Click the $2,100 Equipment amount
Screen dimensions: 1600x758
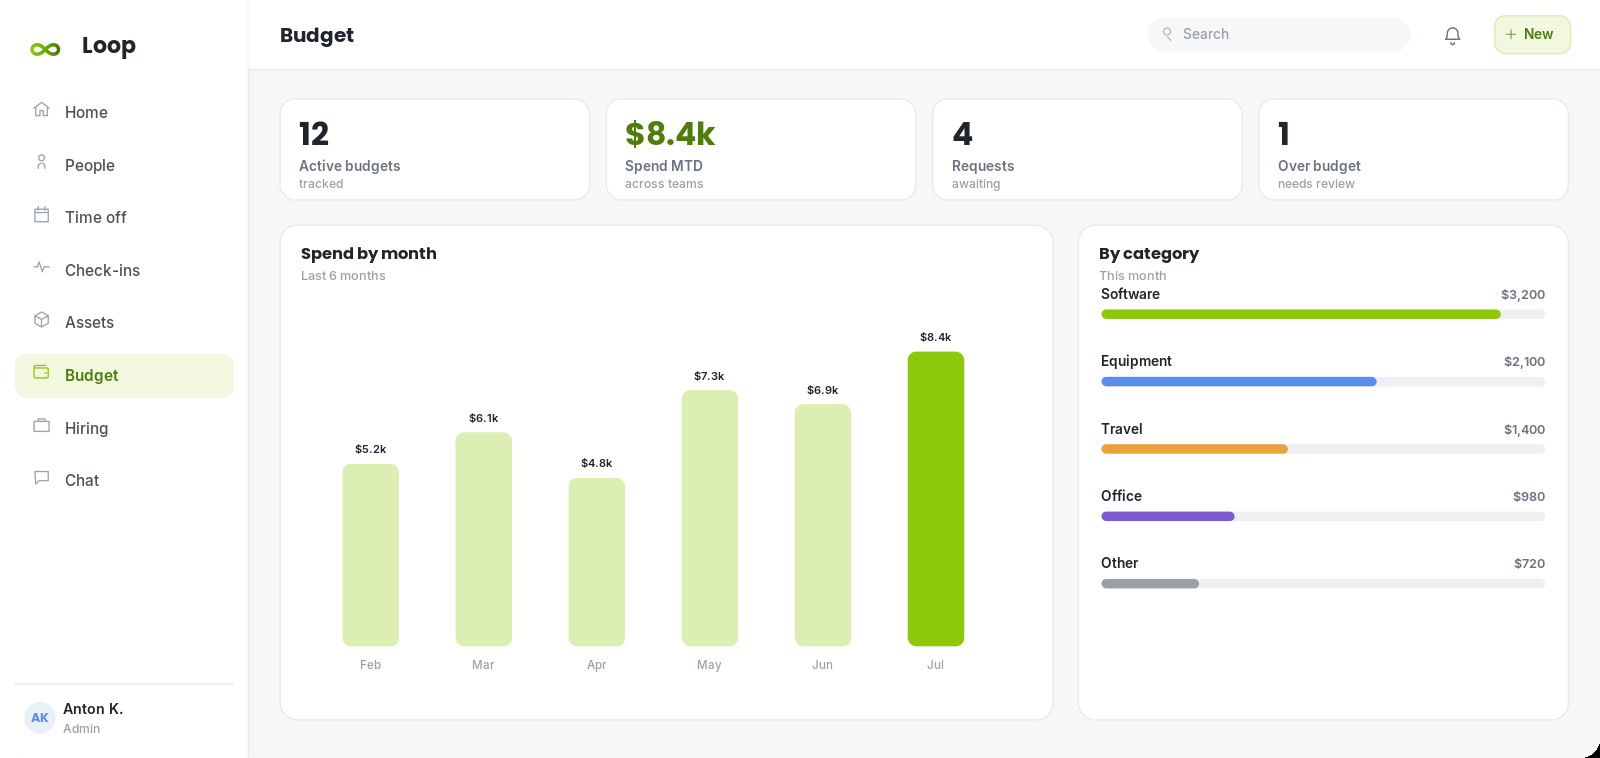tap(1524, 362)
